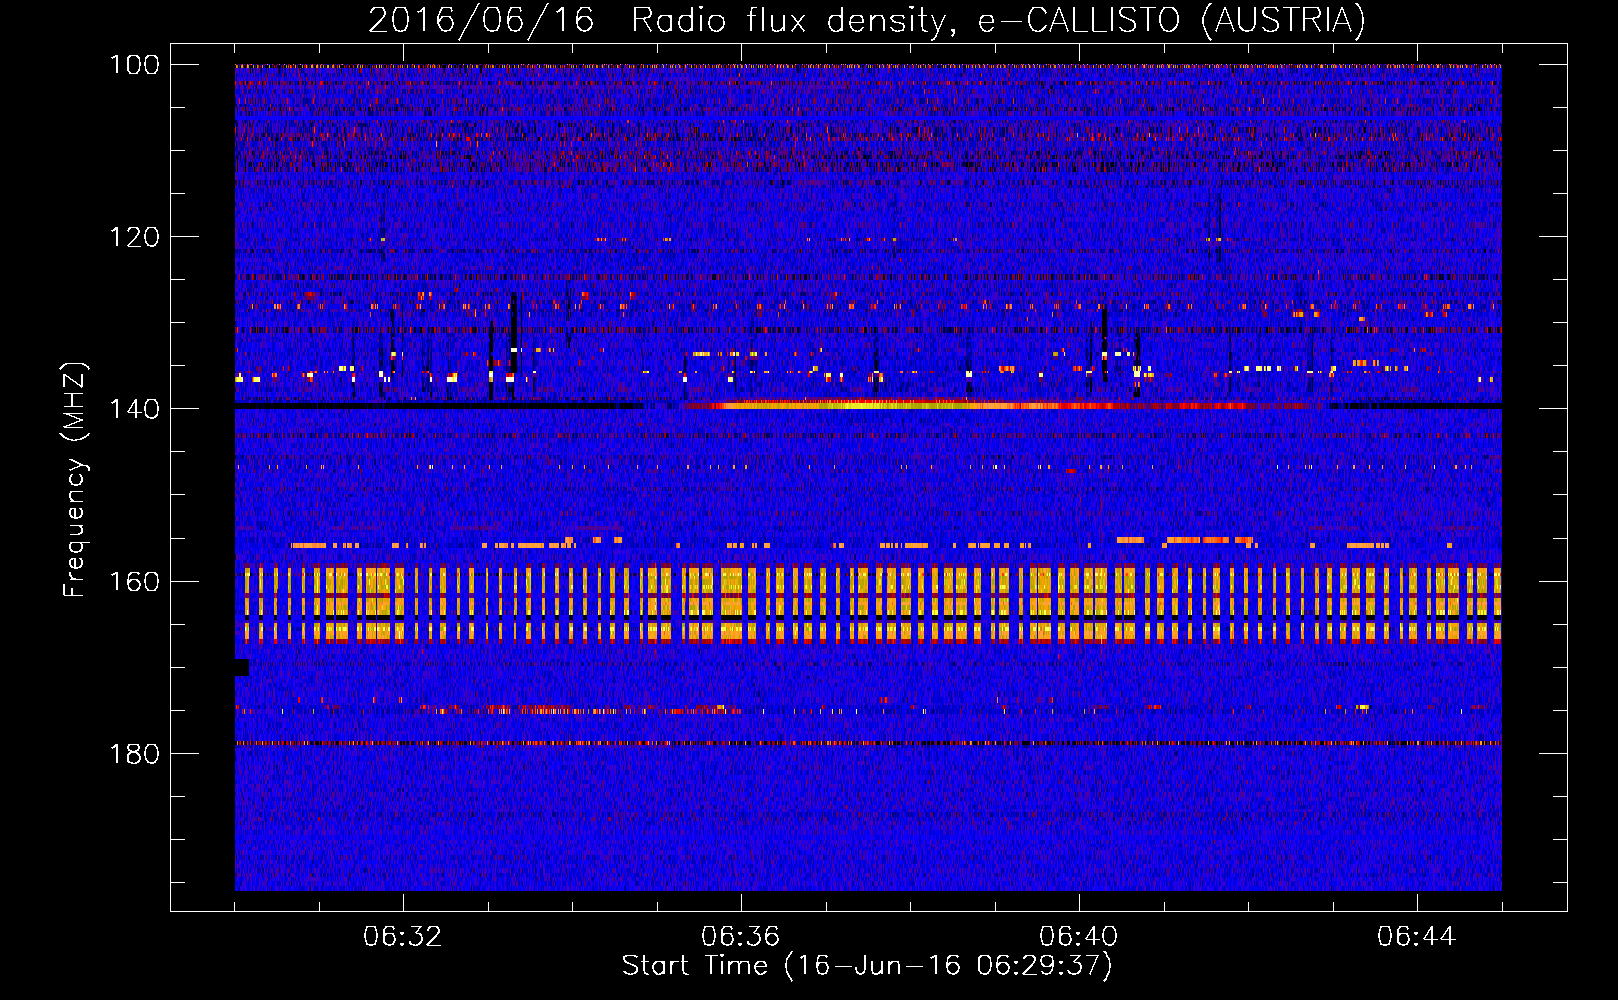Click the 160 frequency tick label

[x=134, y=581]
